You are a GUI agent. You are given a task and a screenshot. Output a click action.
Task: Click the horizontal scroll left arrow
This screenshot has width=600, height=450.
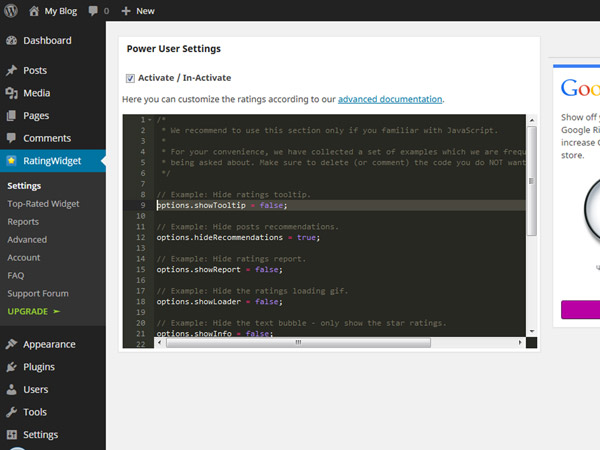pos(160,342)
